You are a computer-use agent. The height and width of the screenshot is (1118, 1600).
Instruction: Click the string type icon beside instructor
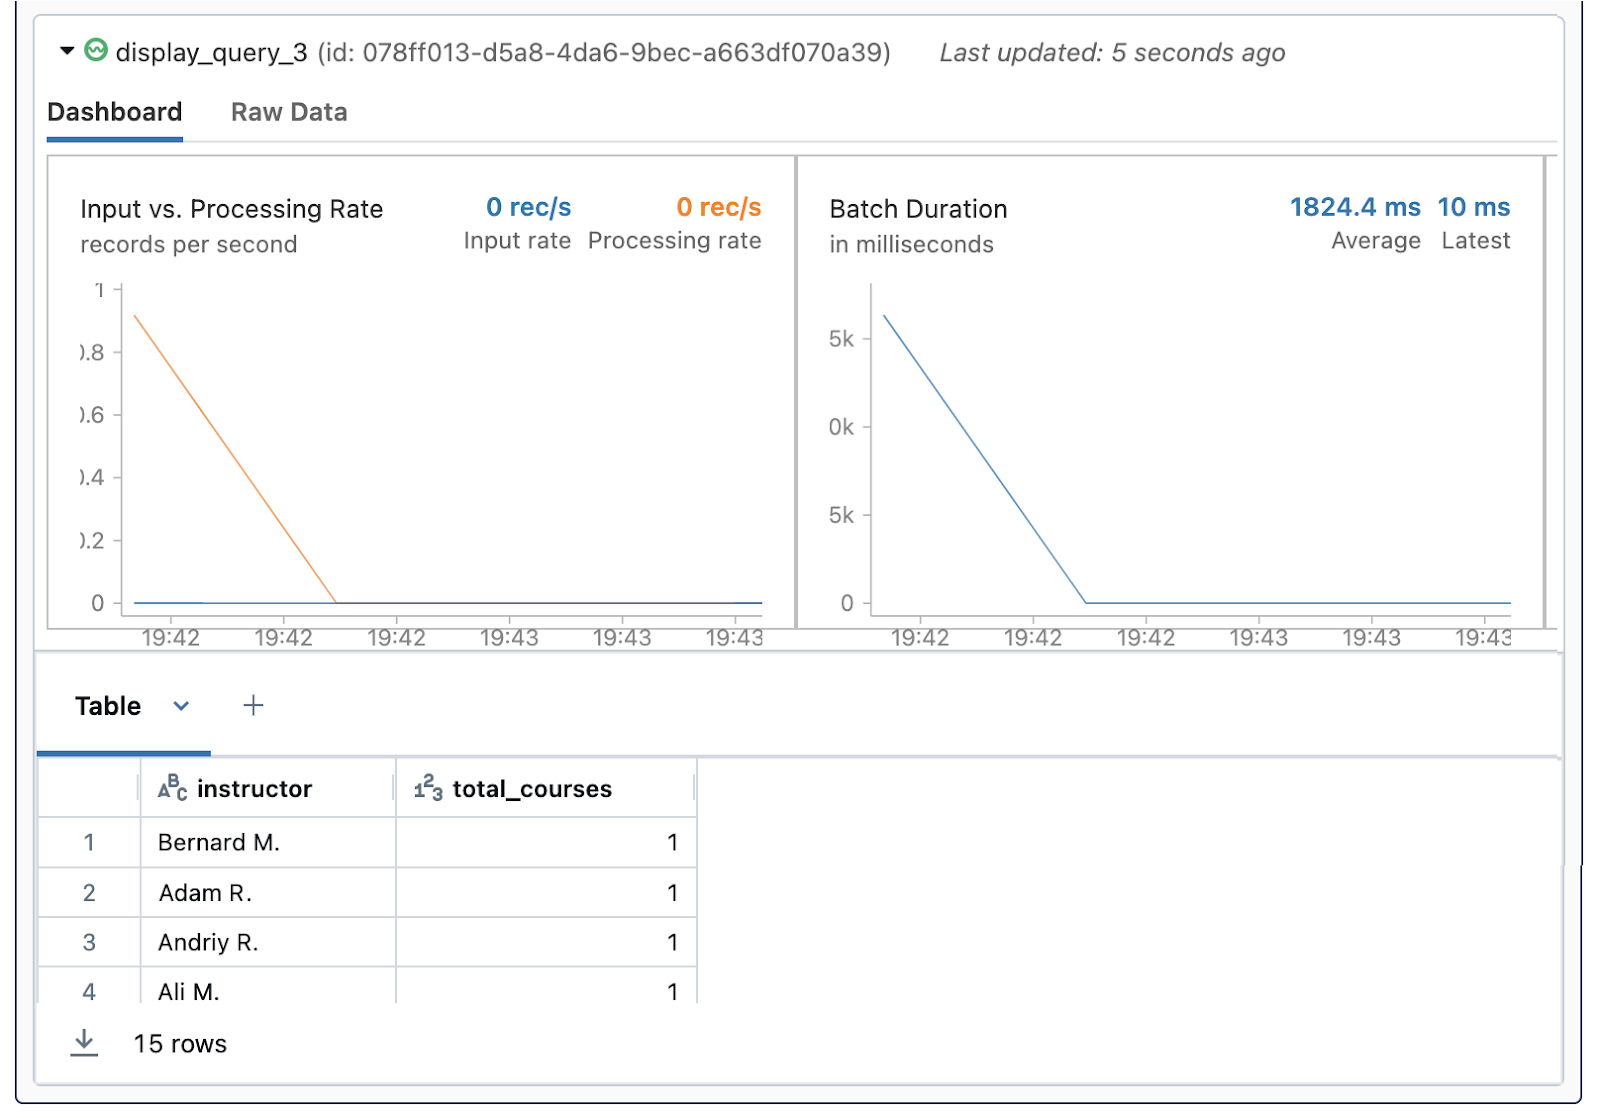pyautogui.click(x=172, y=788)
